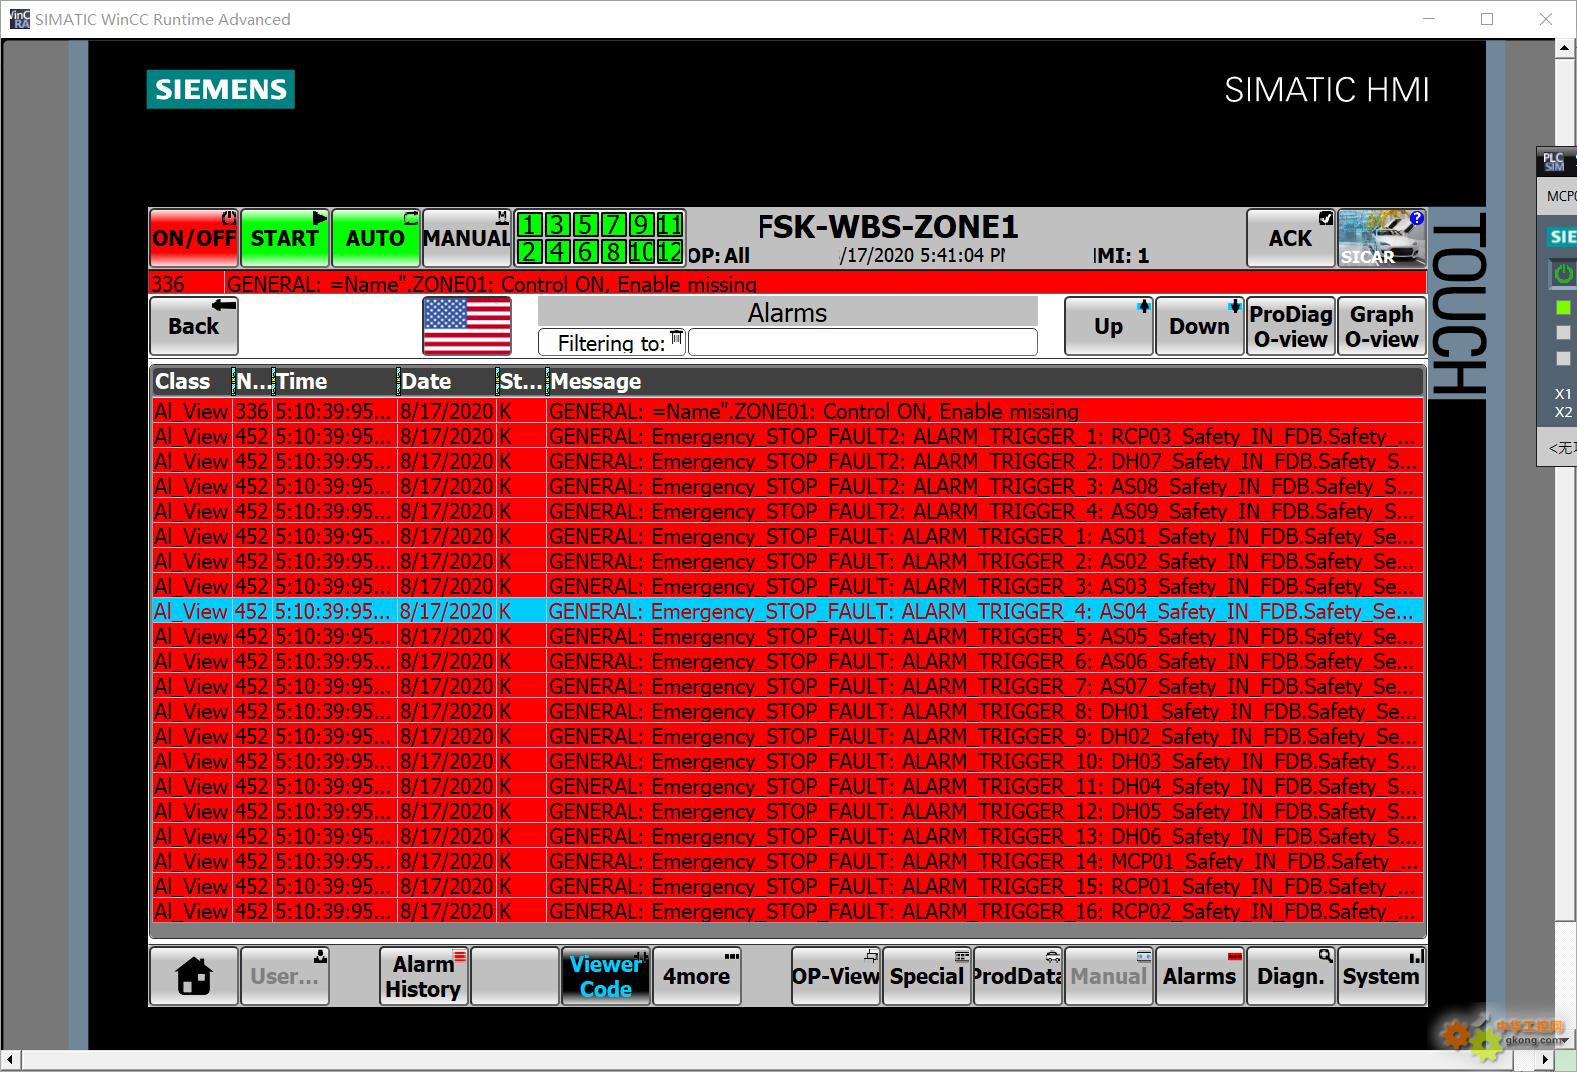
Task: Select ALARM_TRIGGER_8 DH01 Safety alarm row
Action: click(x=788, y=711)
